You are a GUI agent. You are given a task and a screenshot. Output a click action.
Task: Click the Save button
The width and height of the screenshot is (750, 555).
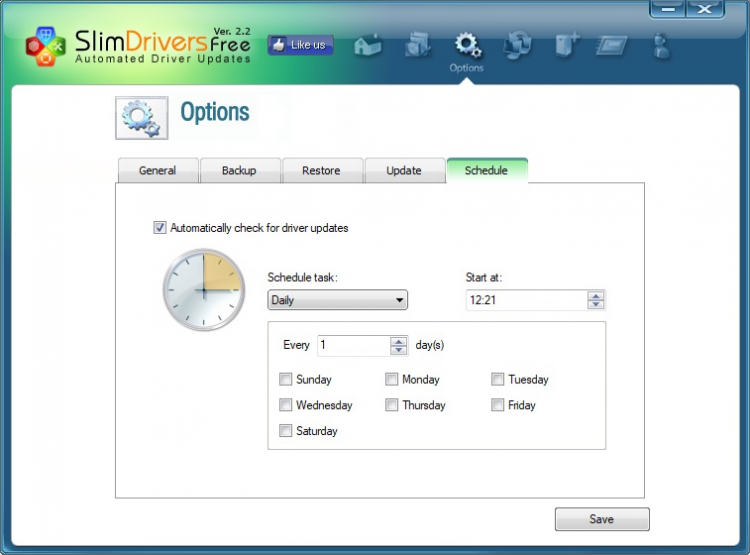[602, 519]
